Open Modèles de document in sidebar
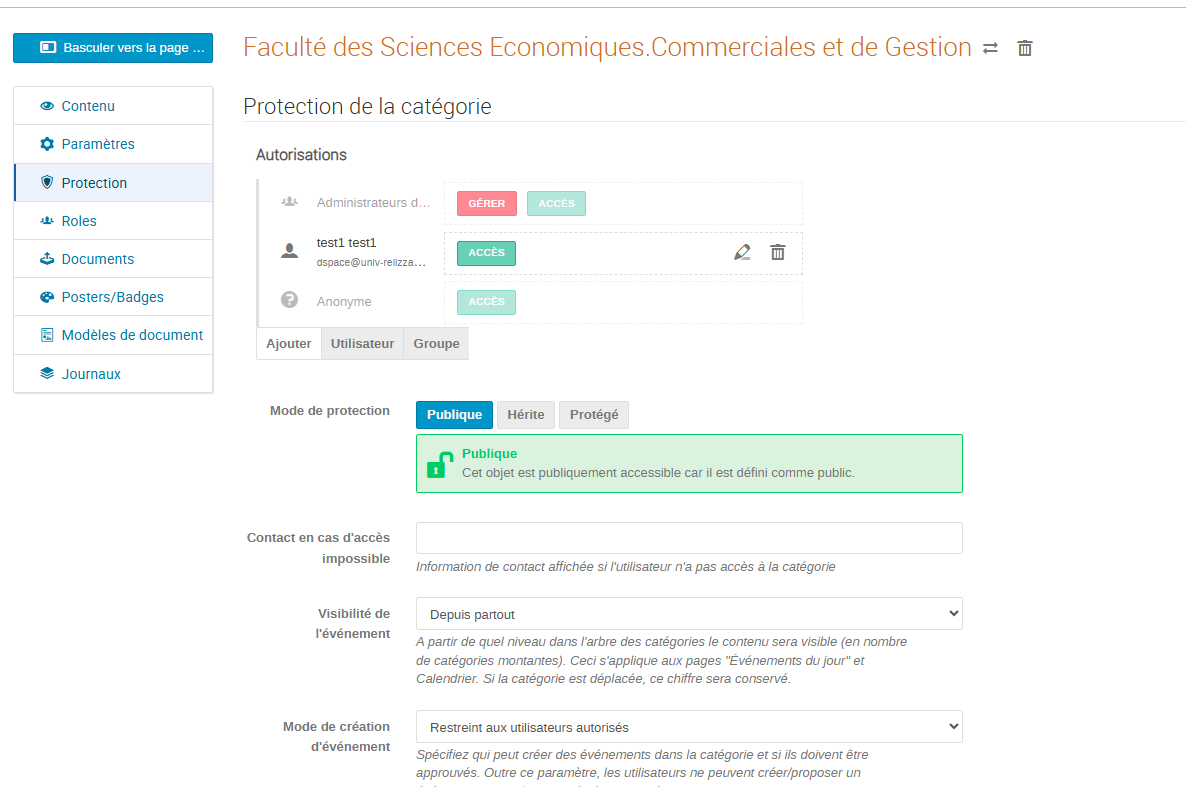The width and height of the screenshot is (1186, 787). [x=132, y=335]
